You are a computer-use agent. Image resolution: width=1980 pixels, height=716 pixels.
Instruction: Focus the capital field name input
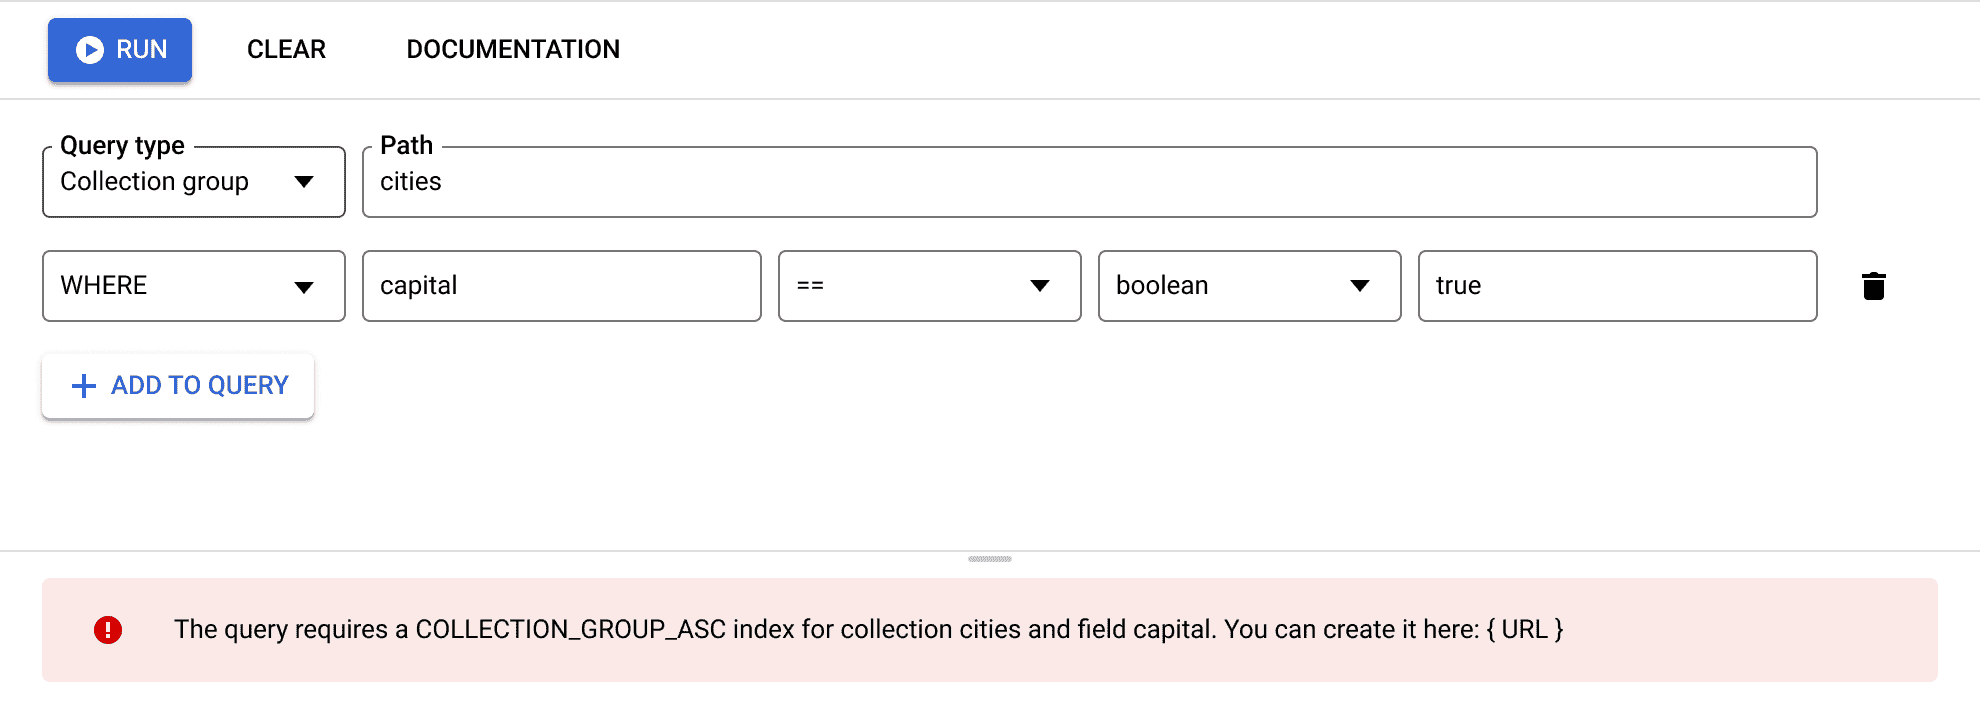(x=561, y=286)
